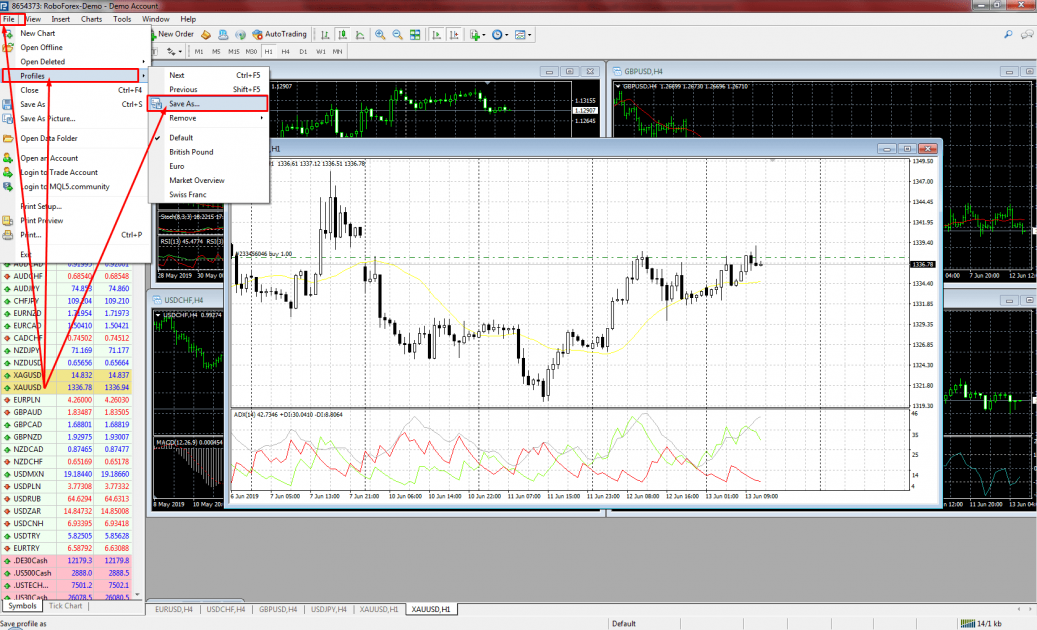Select the M5 timeframe

click(x=216, y=51)
